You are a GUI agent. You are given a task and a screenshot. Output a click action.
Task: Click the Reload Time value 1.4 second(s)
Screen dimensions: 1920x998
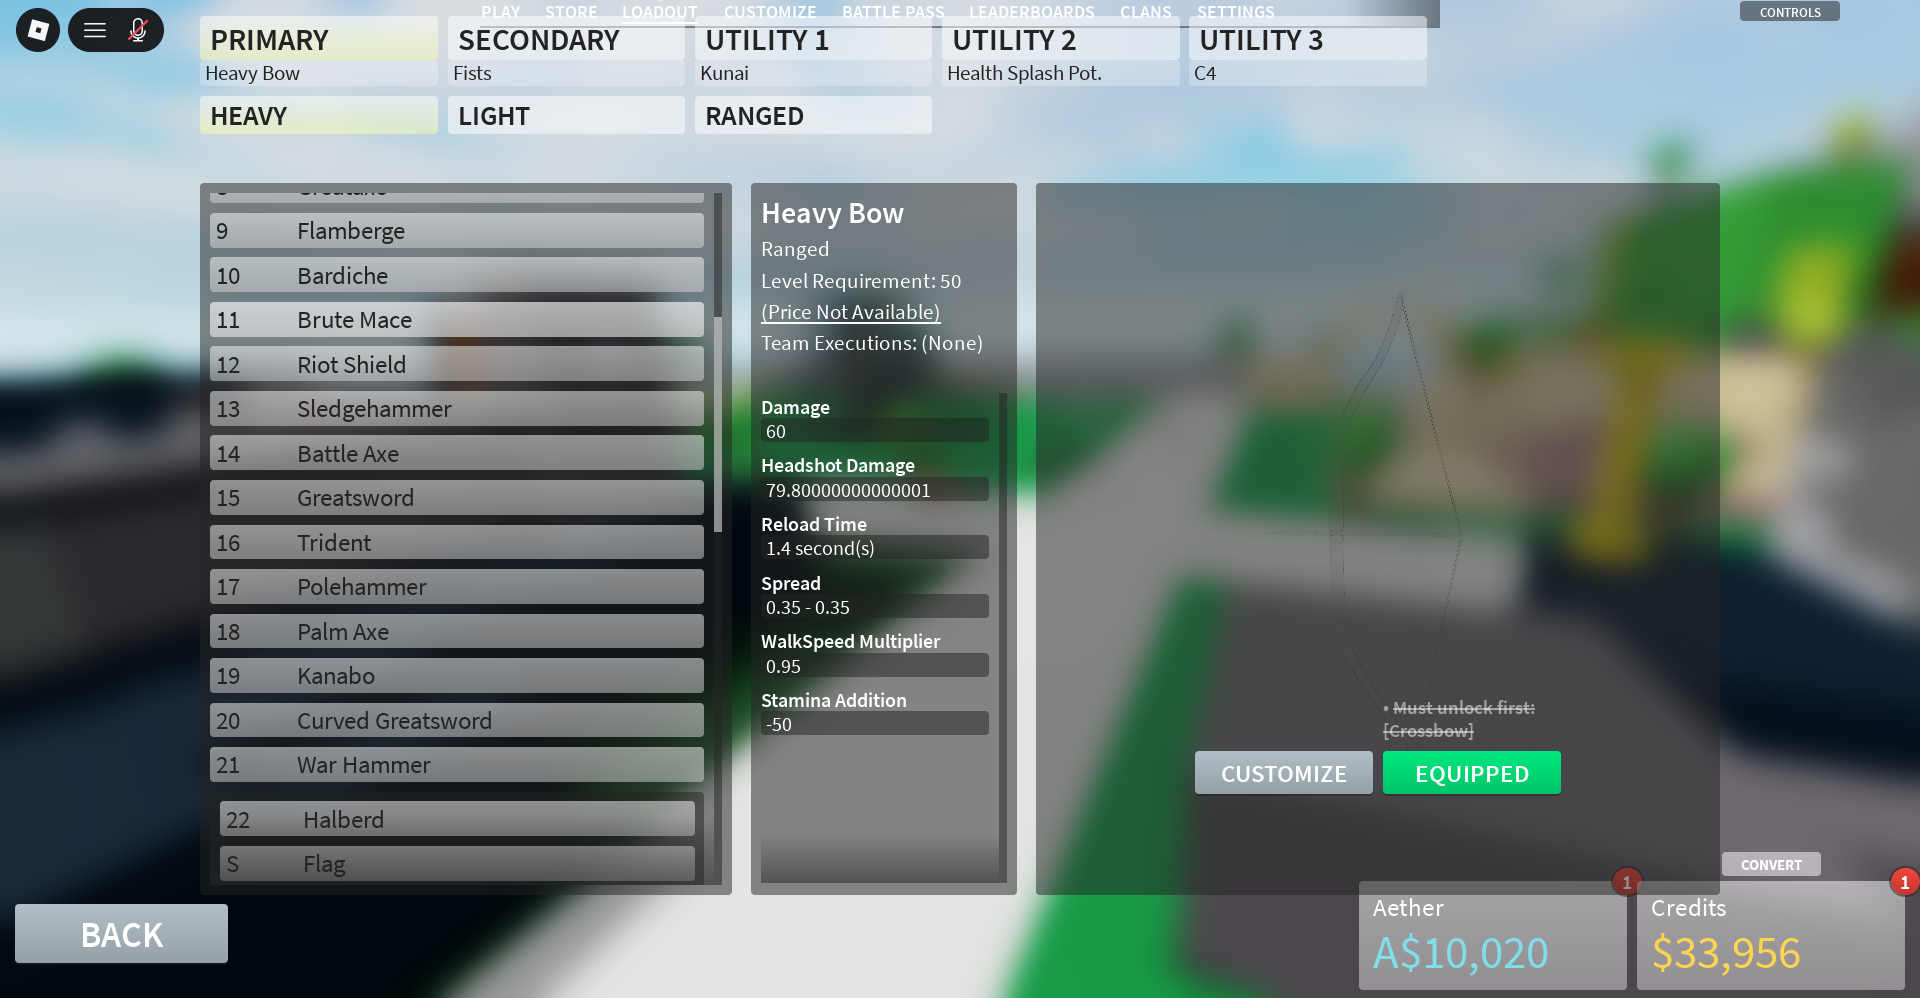[x=875, y=548]
